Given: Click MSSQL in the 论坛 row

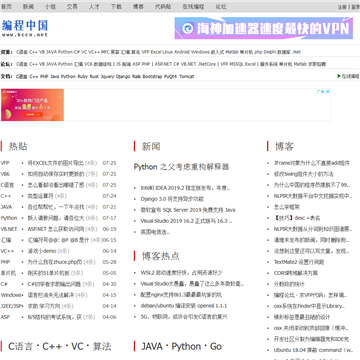Looking at the screenshot, I should [x=237, y=64].
